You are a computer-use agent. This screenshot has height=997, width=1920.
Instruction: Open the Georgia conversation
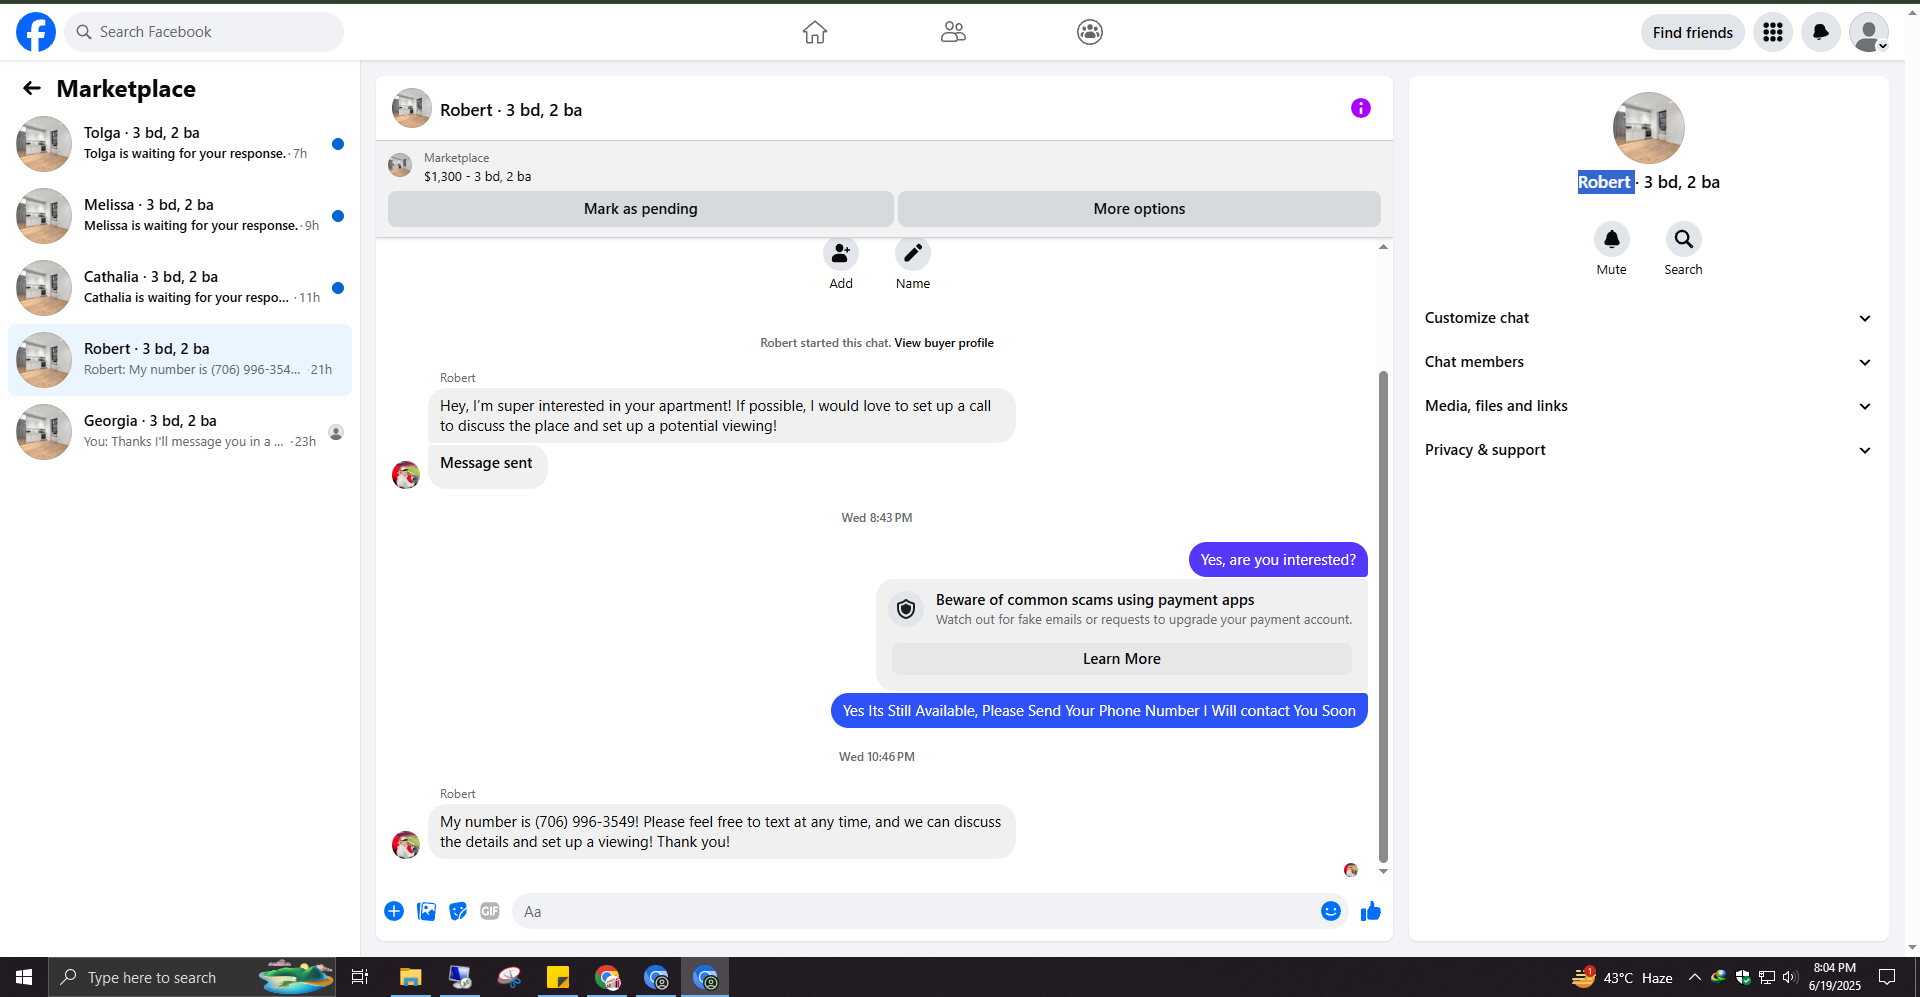coord(180,432)
